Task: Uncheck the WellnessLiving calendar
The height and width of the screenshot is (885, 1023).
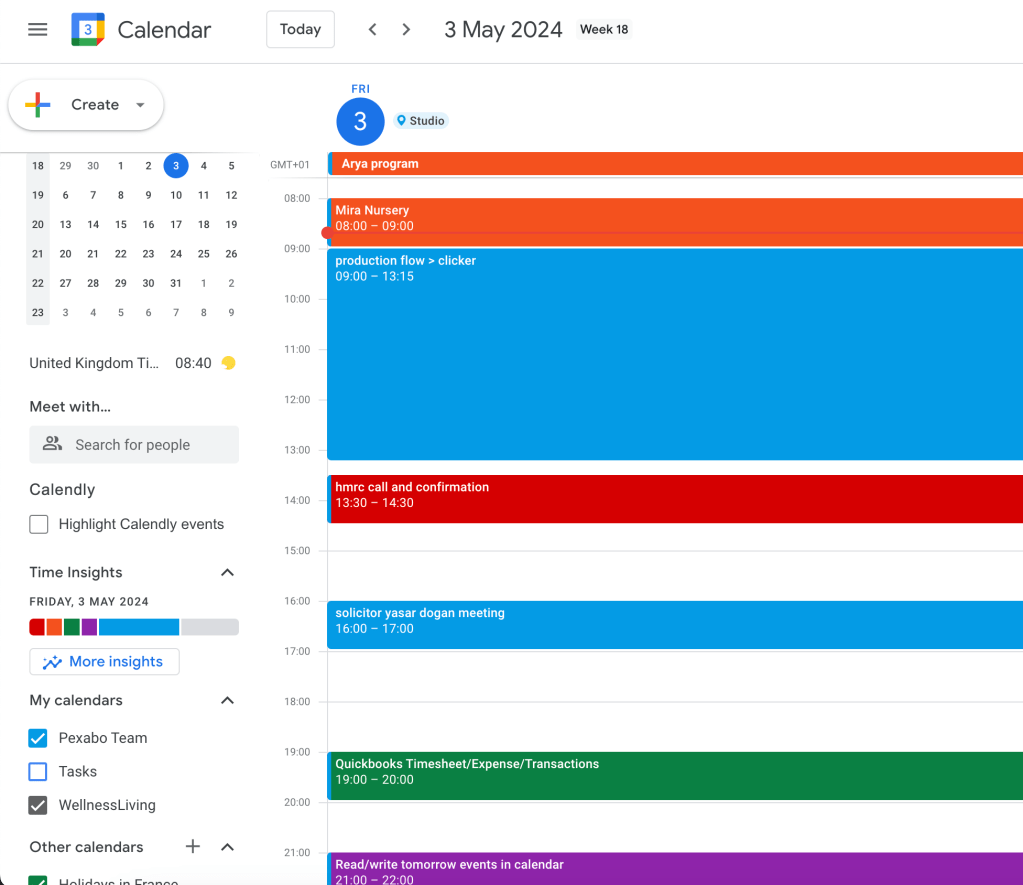Action: [x=38, y=805]
